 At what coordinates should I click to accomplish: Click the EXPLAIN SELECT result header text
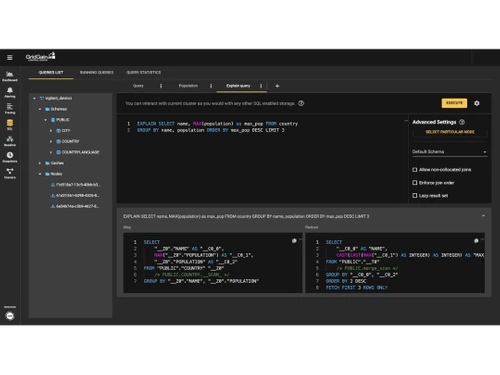click(x=246, y=216)
